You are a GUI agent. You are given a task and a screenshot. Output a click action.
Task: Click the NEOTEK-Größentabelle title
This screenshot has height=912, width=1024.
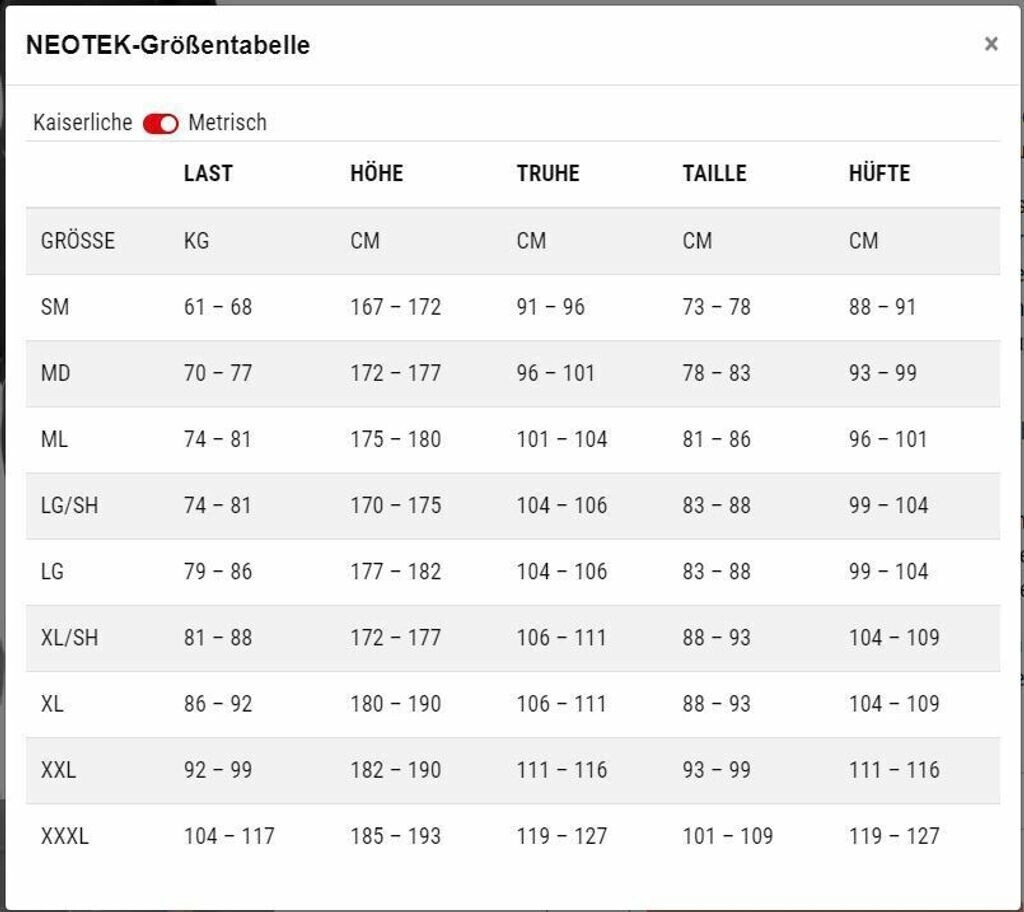click(168, 45)
